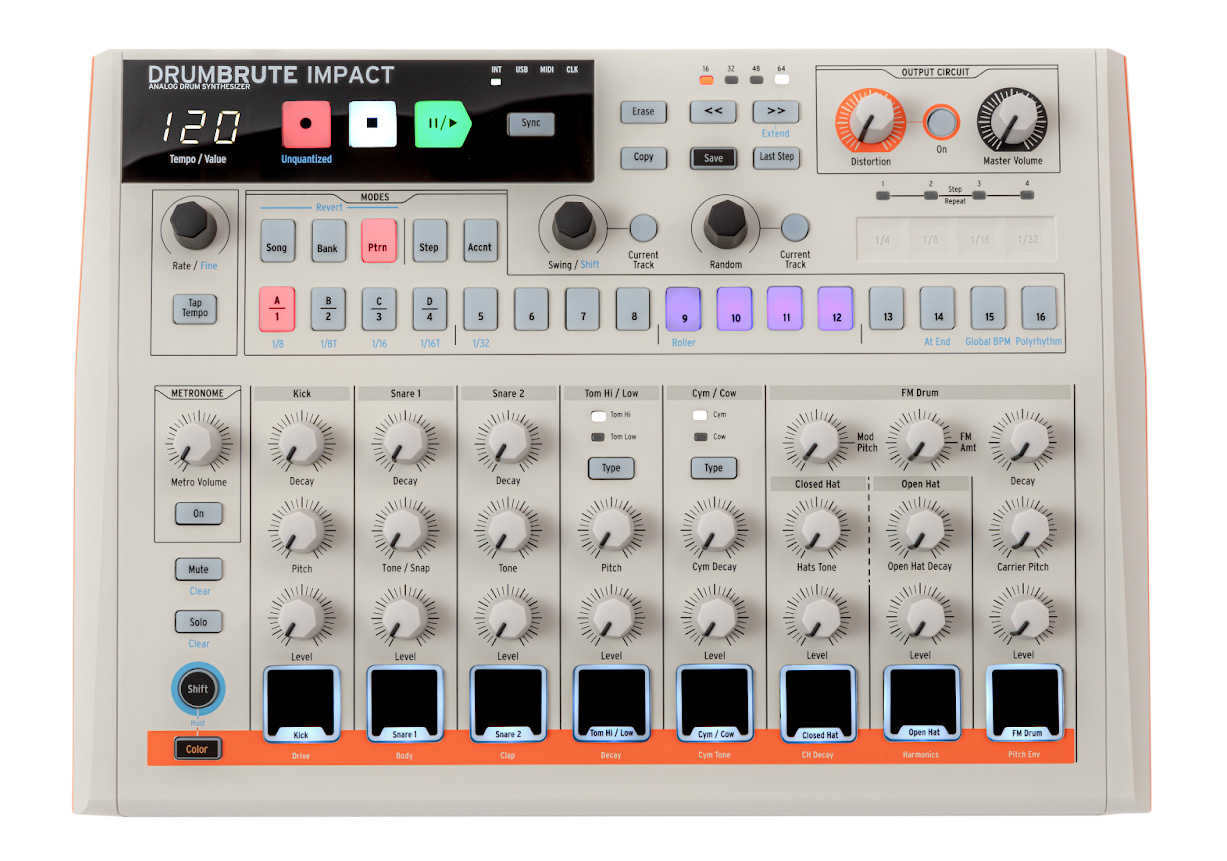Click the Solo button
The width and height of the screenshot is (1227, 861).
[198, 622]
